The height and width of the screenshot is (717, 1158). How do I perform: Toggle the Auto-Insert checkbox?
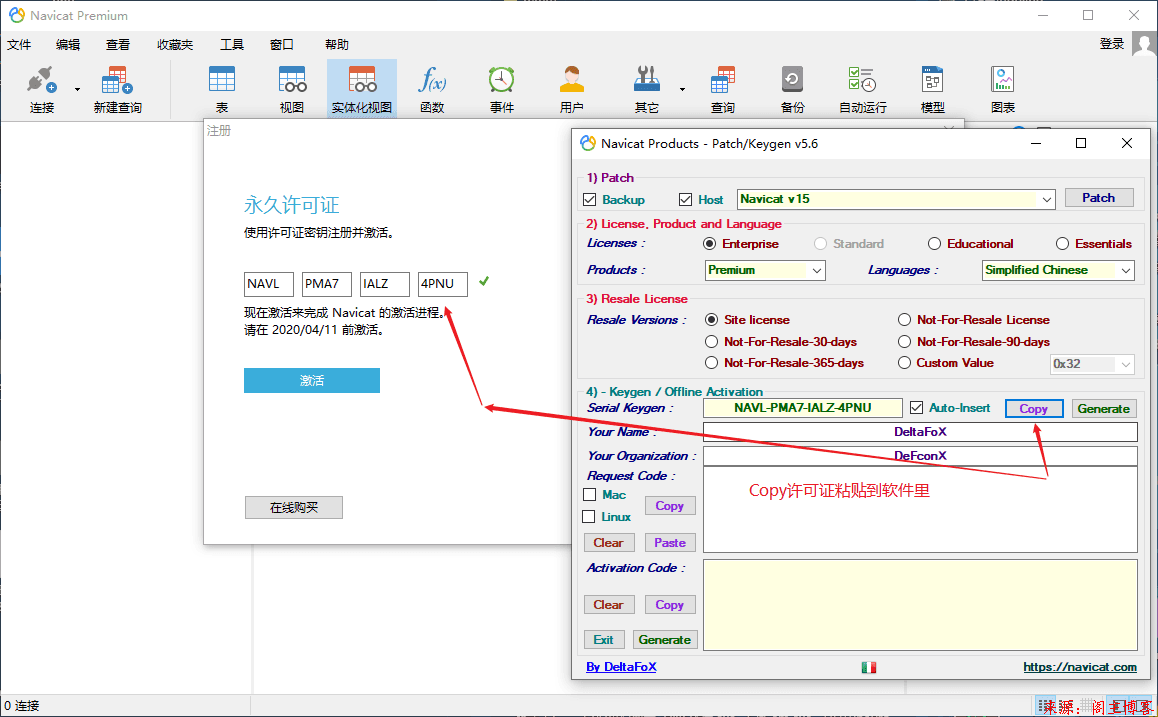917,408
